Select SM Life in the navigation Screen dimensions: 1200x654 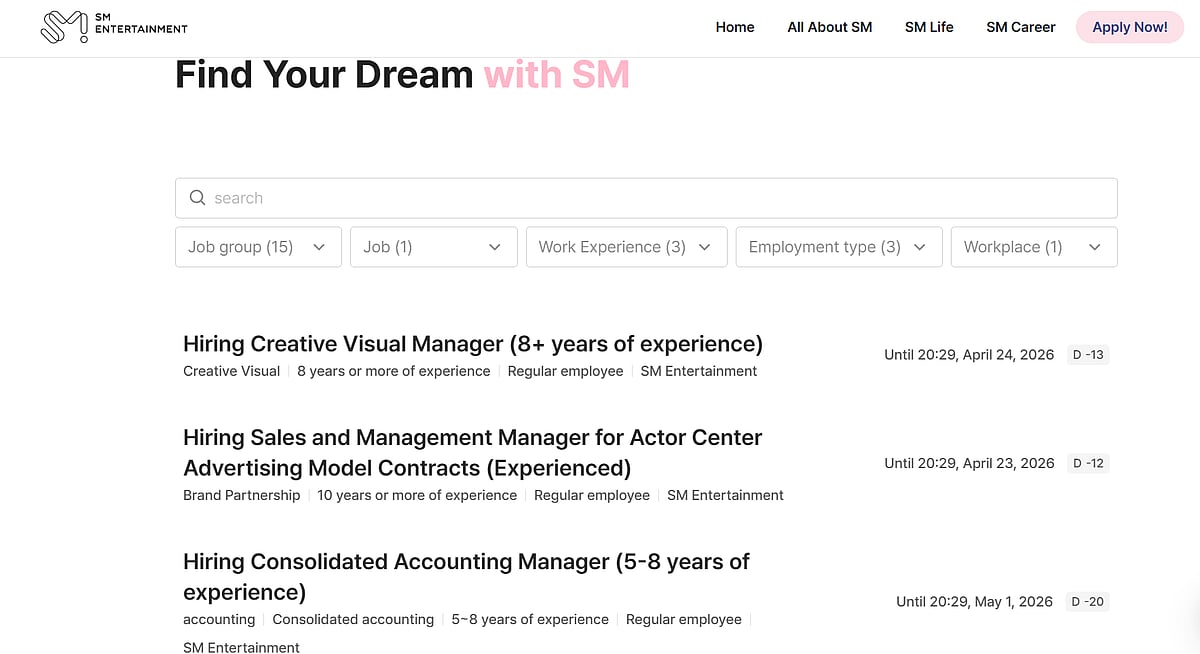[929, 27]
